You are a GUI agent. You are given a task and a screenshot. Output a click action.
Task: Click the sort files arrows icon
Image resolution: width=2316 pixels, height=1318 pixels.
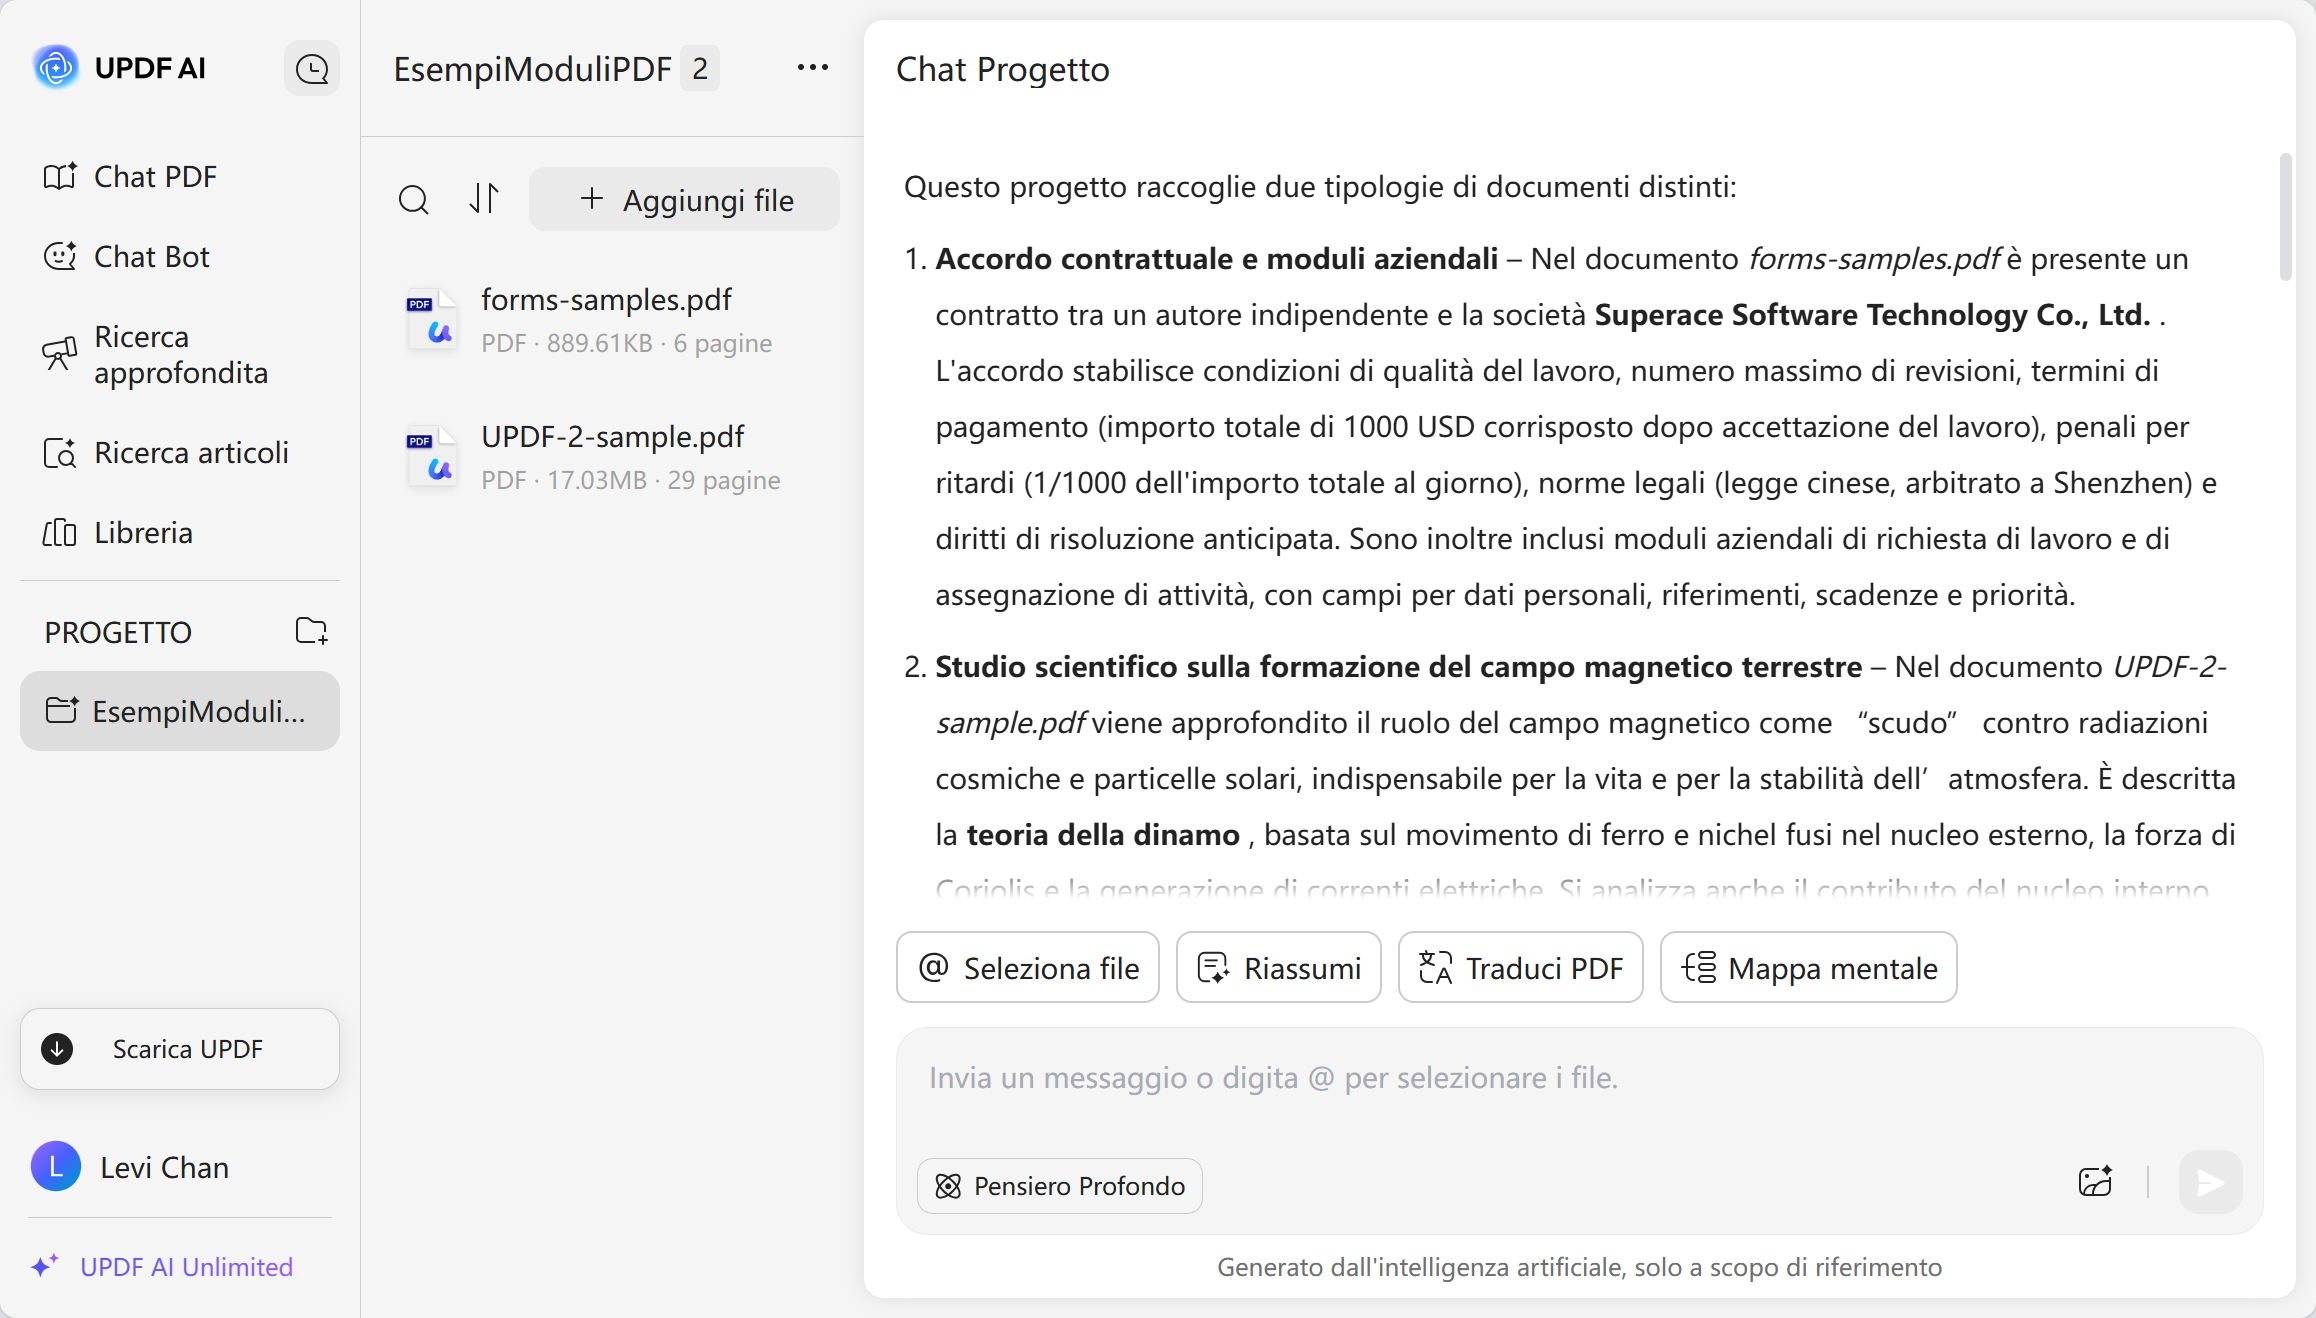tap(484, 199)
